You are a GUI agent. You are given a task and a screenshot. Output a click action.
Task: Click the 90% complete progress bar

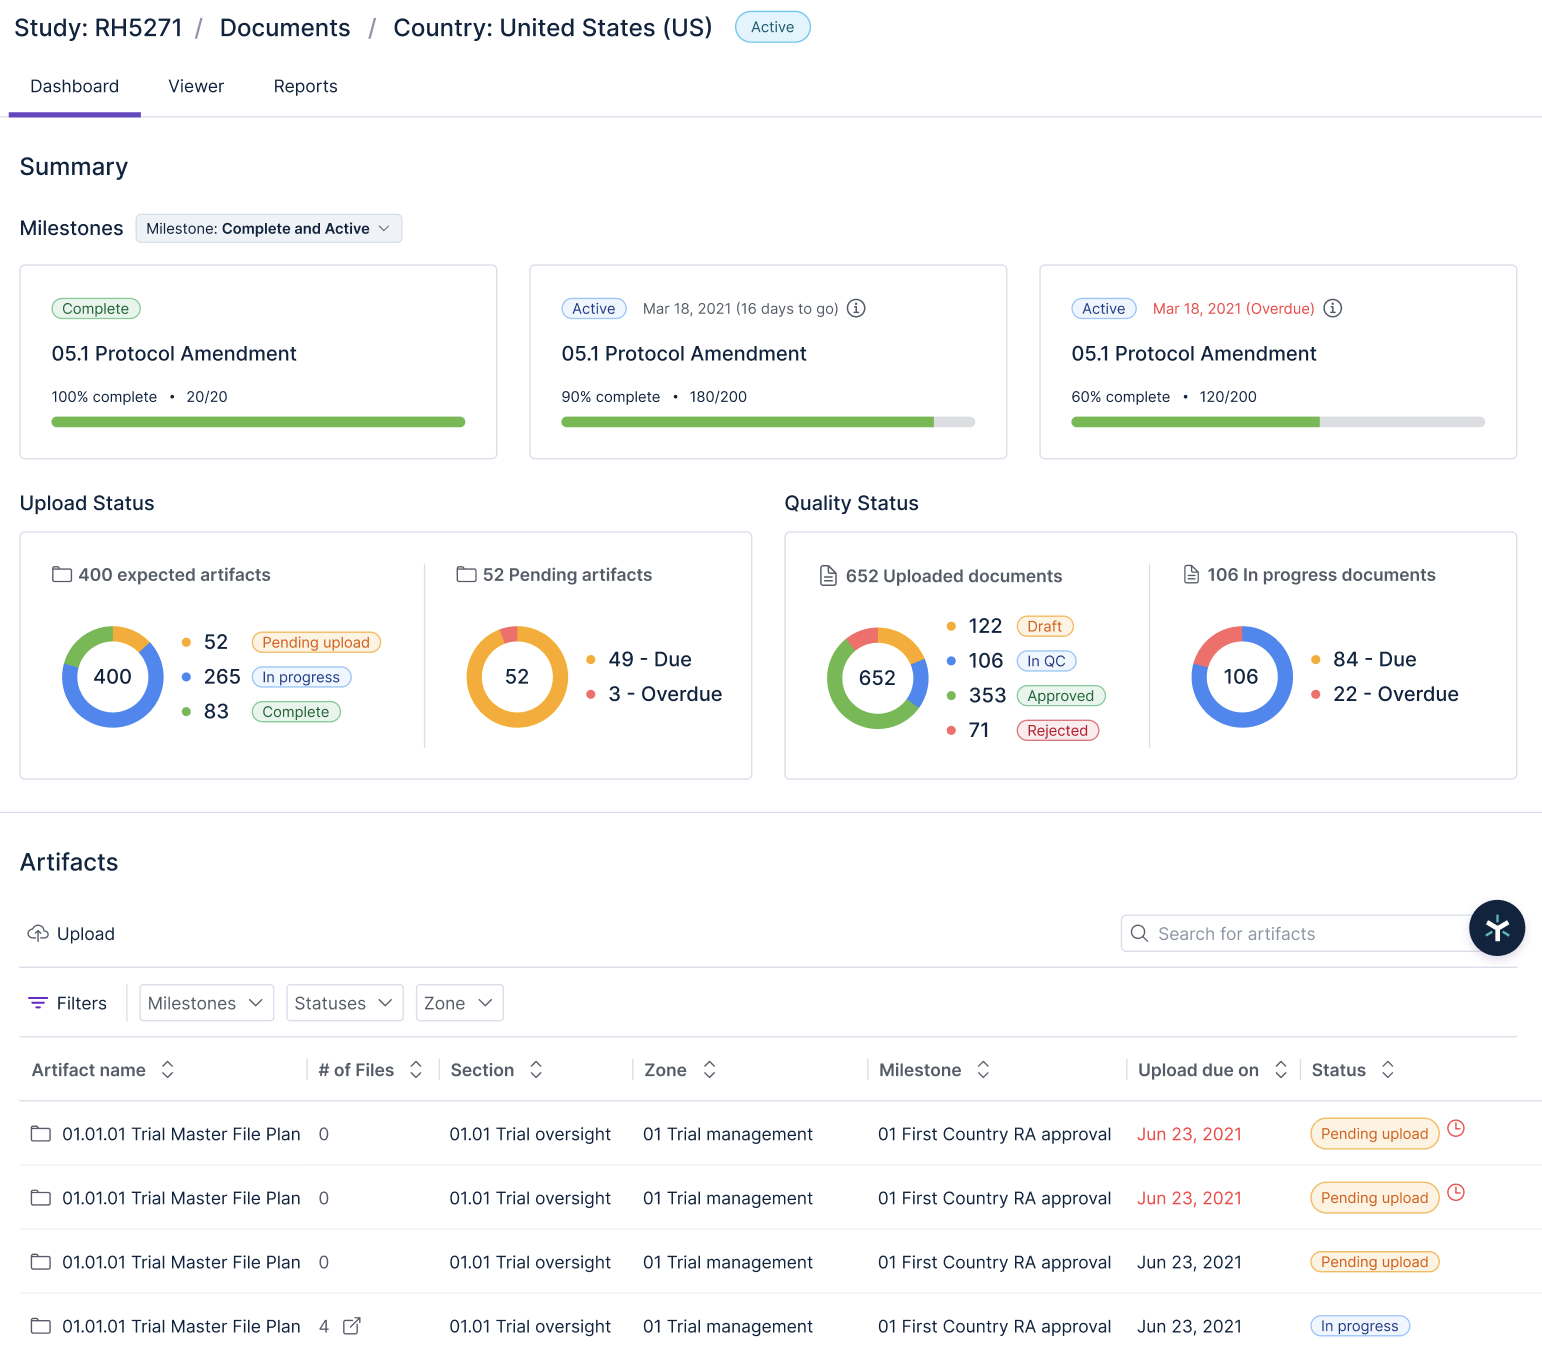[x=767, y=422]
